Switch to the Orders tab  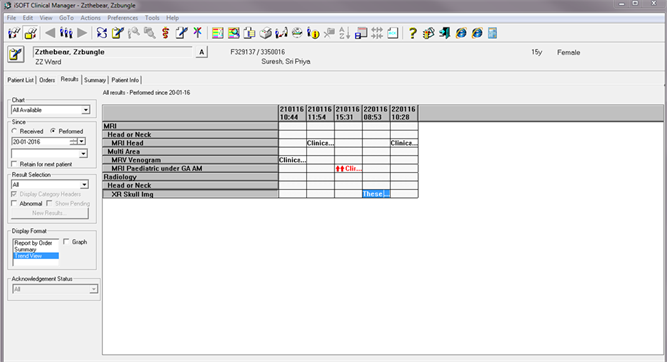pos(47,80)
